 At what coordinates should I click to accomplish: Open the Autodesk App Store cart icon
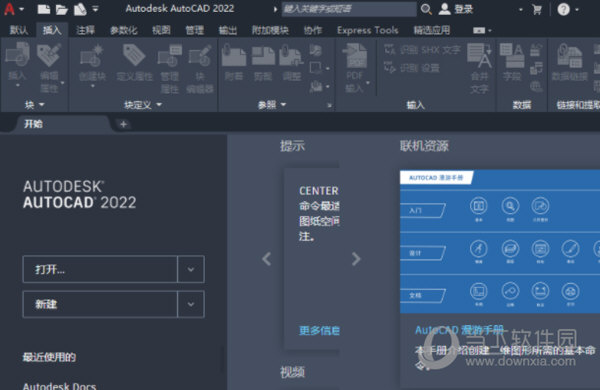point(537,10)
